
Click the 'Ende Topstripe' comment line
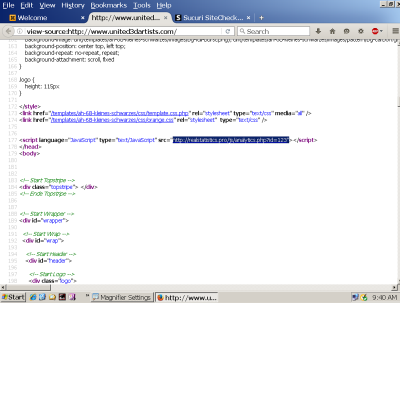[x=47, y=194]
